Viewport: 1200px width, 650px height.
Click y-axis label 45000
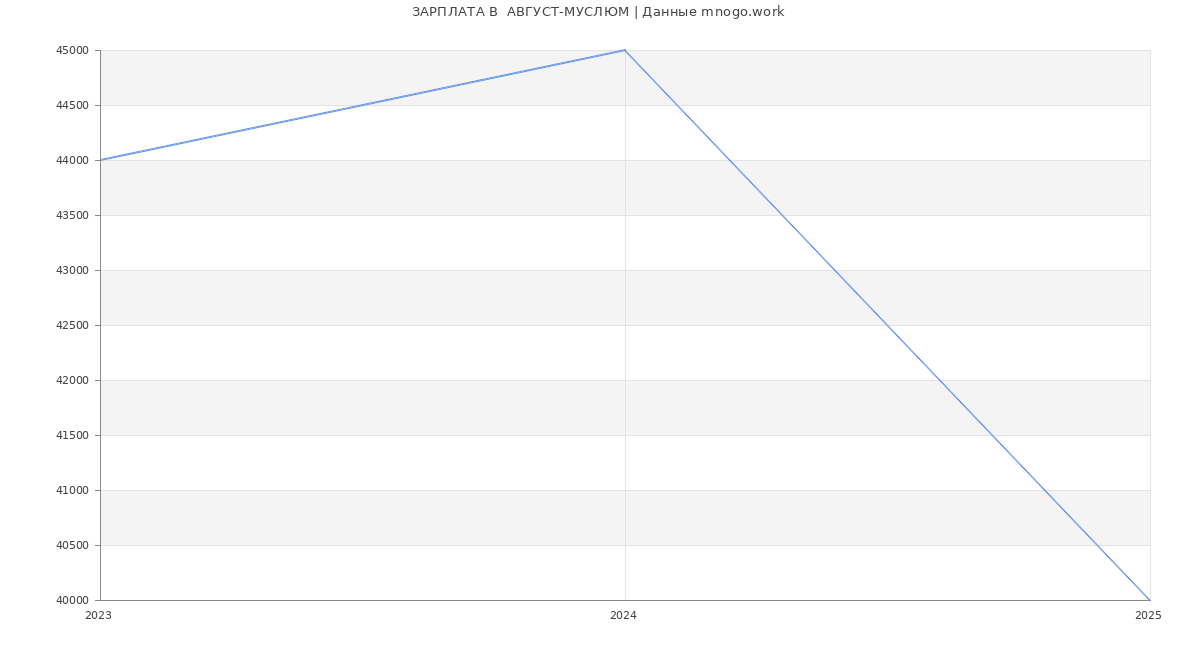(73, 50)
